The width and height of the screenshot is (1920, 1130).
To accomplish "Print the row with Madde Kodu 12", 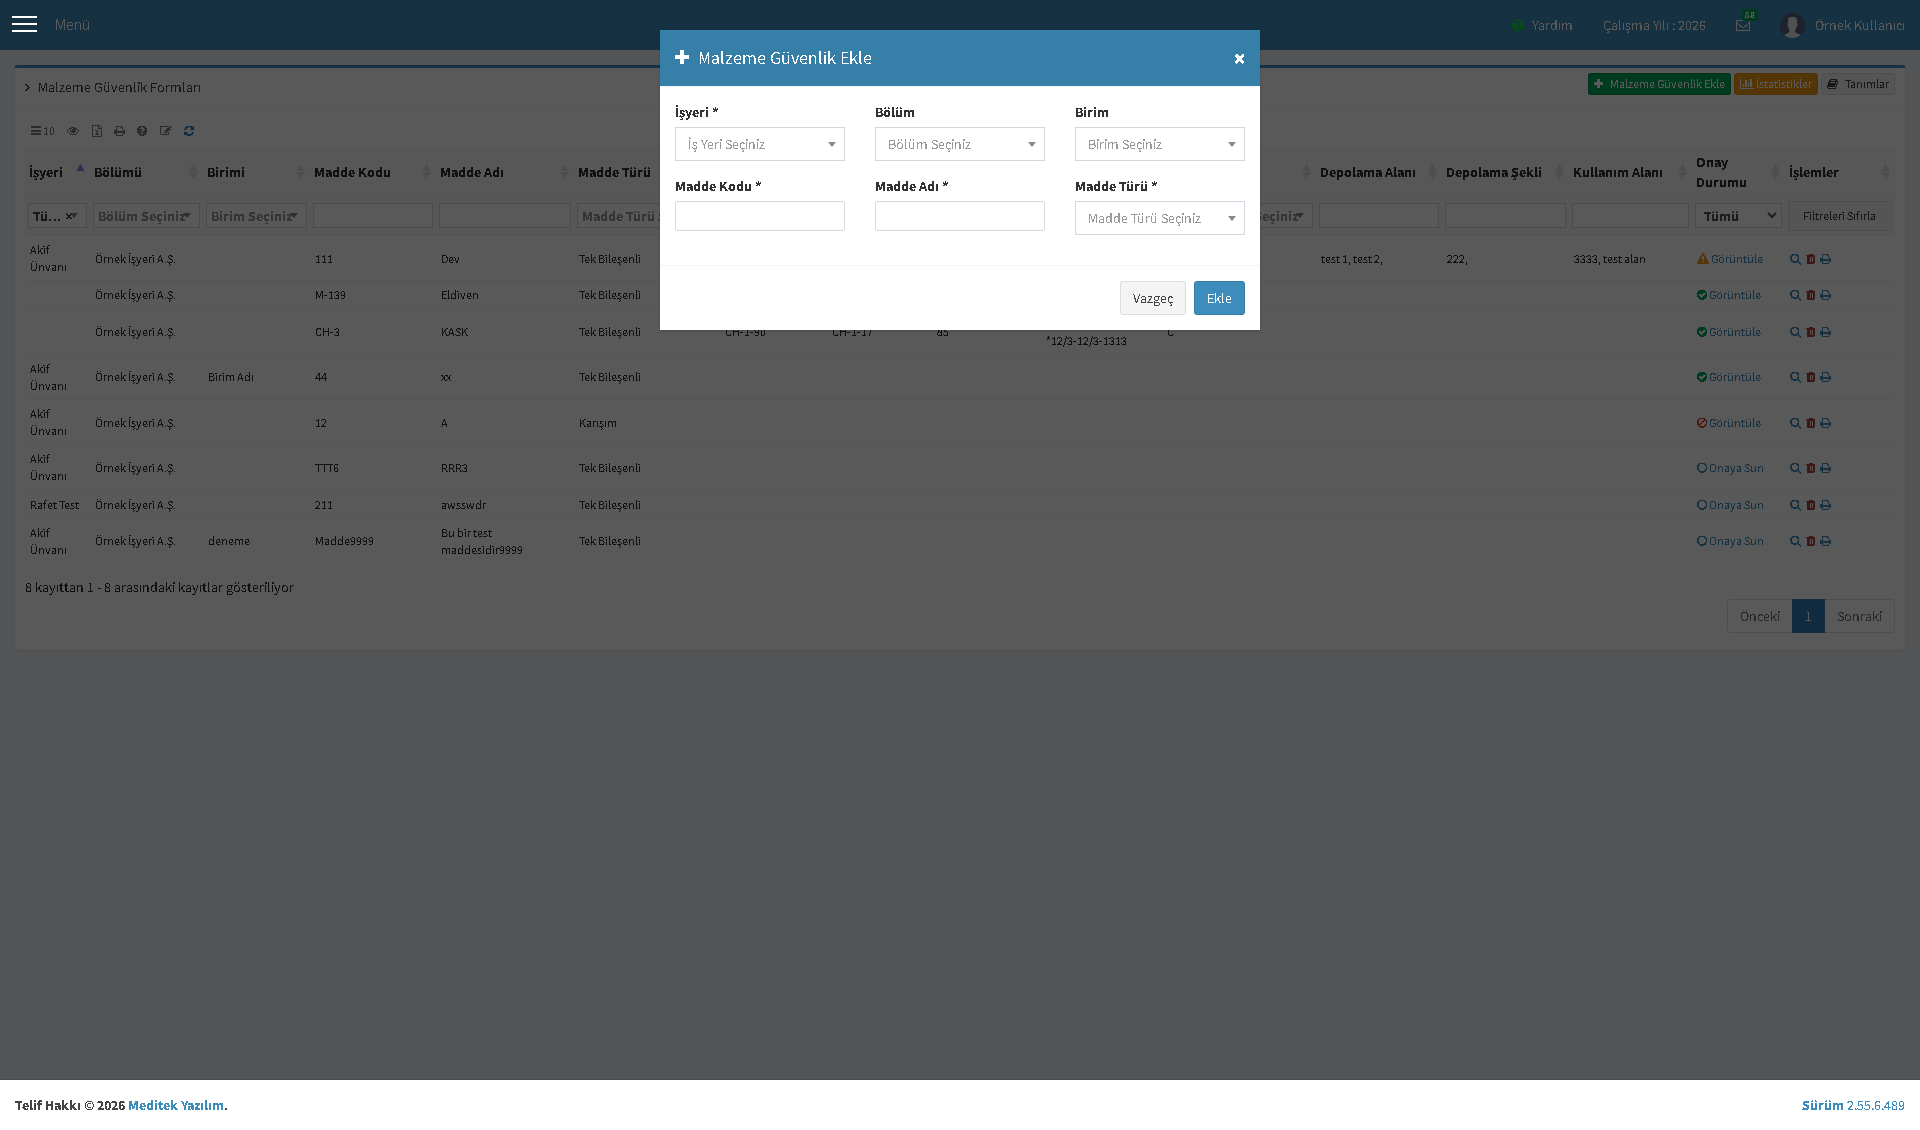I will [x=1825, y=423].
